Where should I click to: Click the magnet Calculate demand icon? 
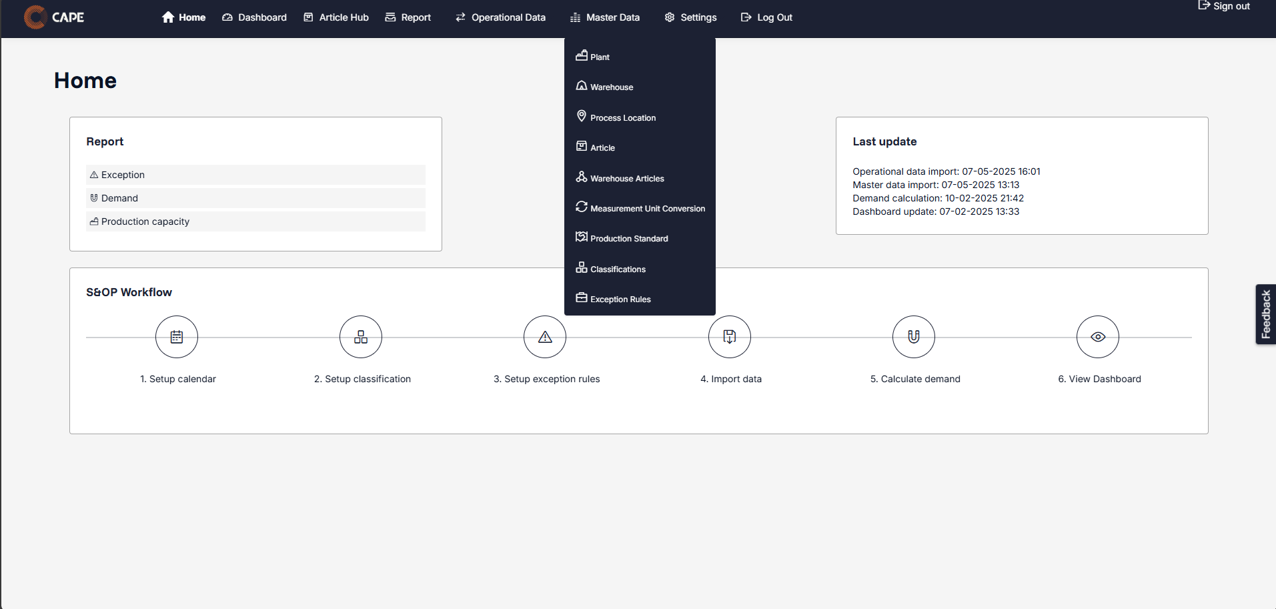(914, 337)
